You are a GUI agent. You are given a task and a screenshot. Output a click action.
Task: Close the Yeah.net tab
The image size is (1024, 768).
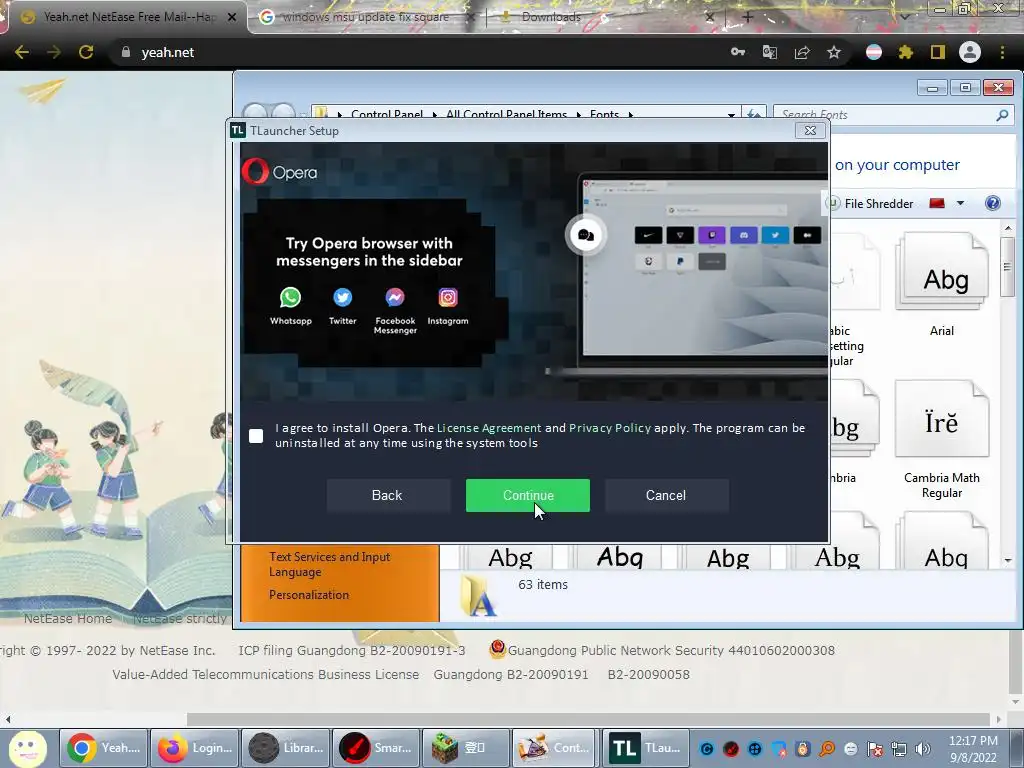232,17
